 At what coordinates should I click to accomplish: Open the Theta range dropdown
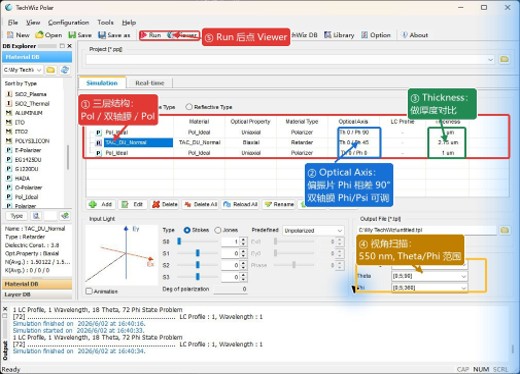pyautogui.click(x=463, y=276)
